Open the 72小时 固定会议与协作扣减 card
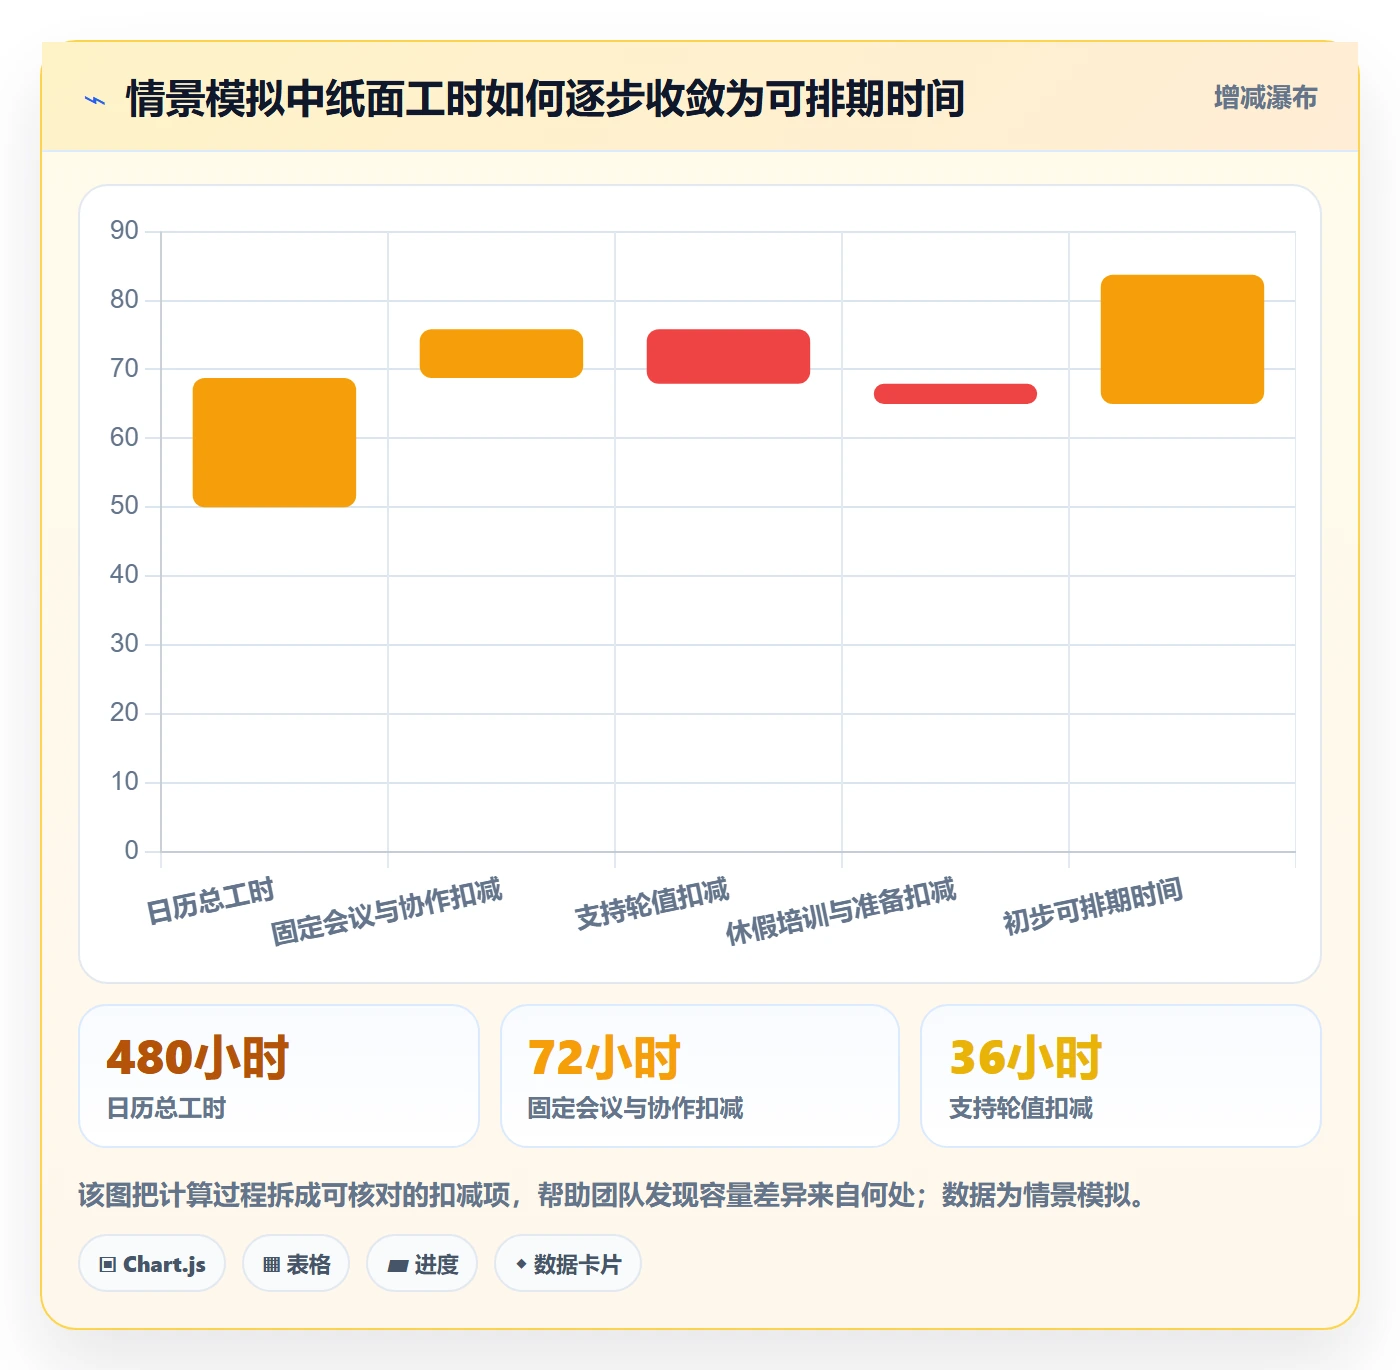This screenshot has height=1370, width=1400. (x=700, y=1076)
